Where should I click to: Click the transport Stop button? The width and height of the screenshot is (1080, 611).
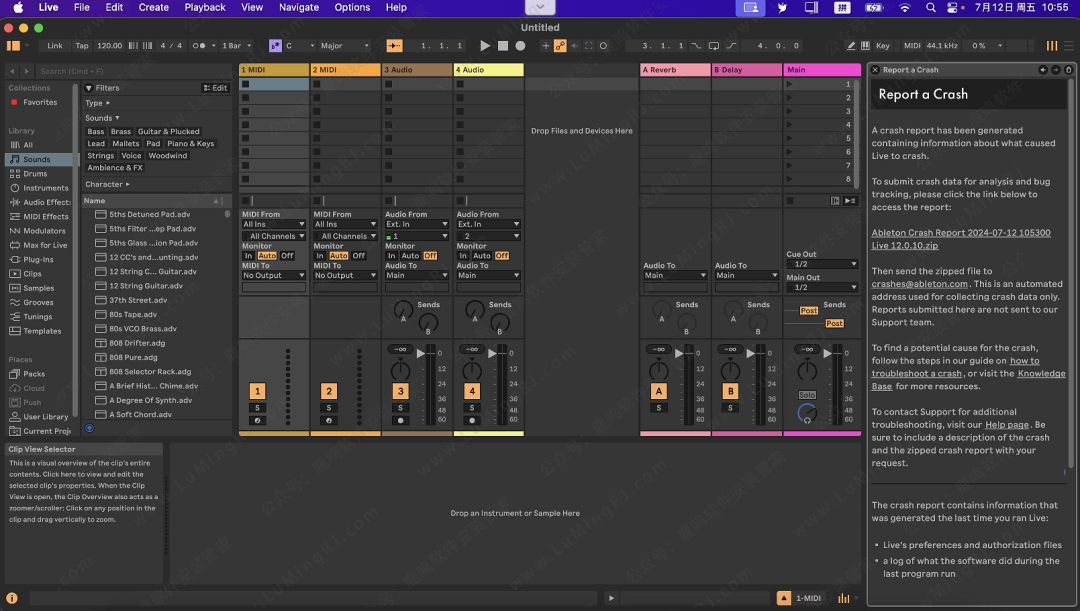pos(503,46)
